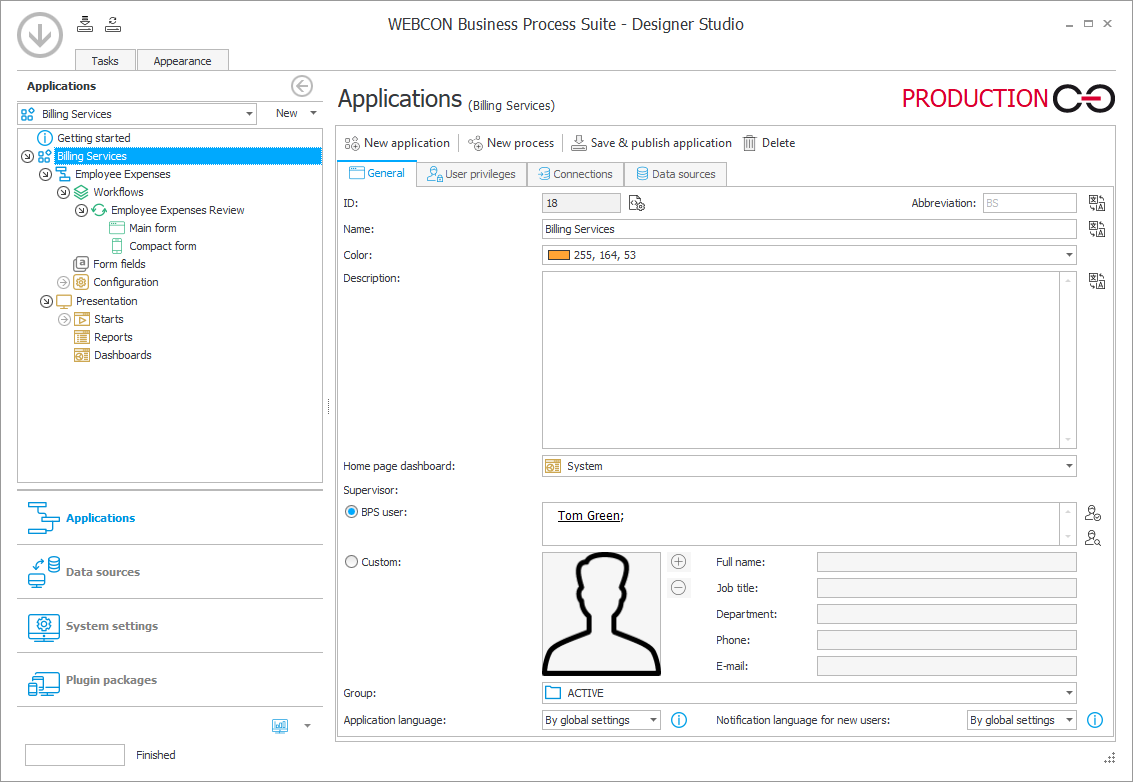Image resolution: width=1133 pixels, height=782 pixels.
Task: Click the search user icon beside BPS user
Action: click(x=1093, y=538)
